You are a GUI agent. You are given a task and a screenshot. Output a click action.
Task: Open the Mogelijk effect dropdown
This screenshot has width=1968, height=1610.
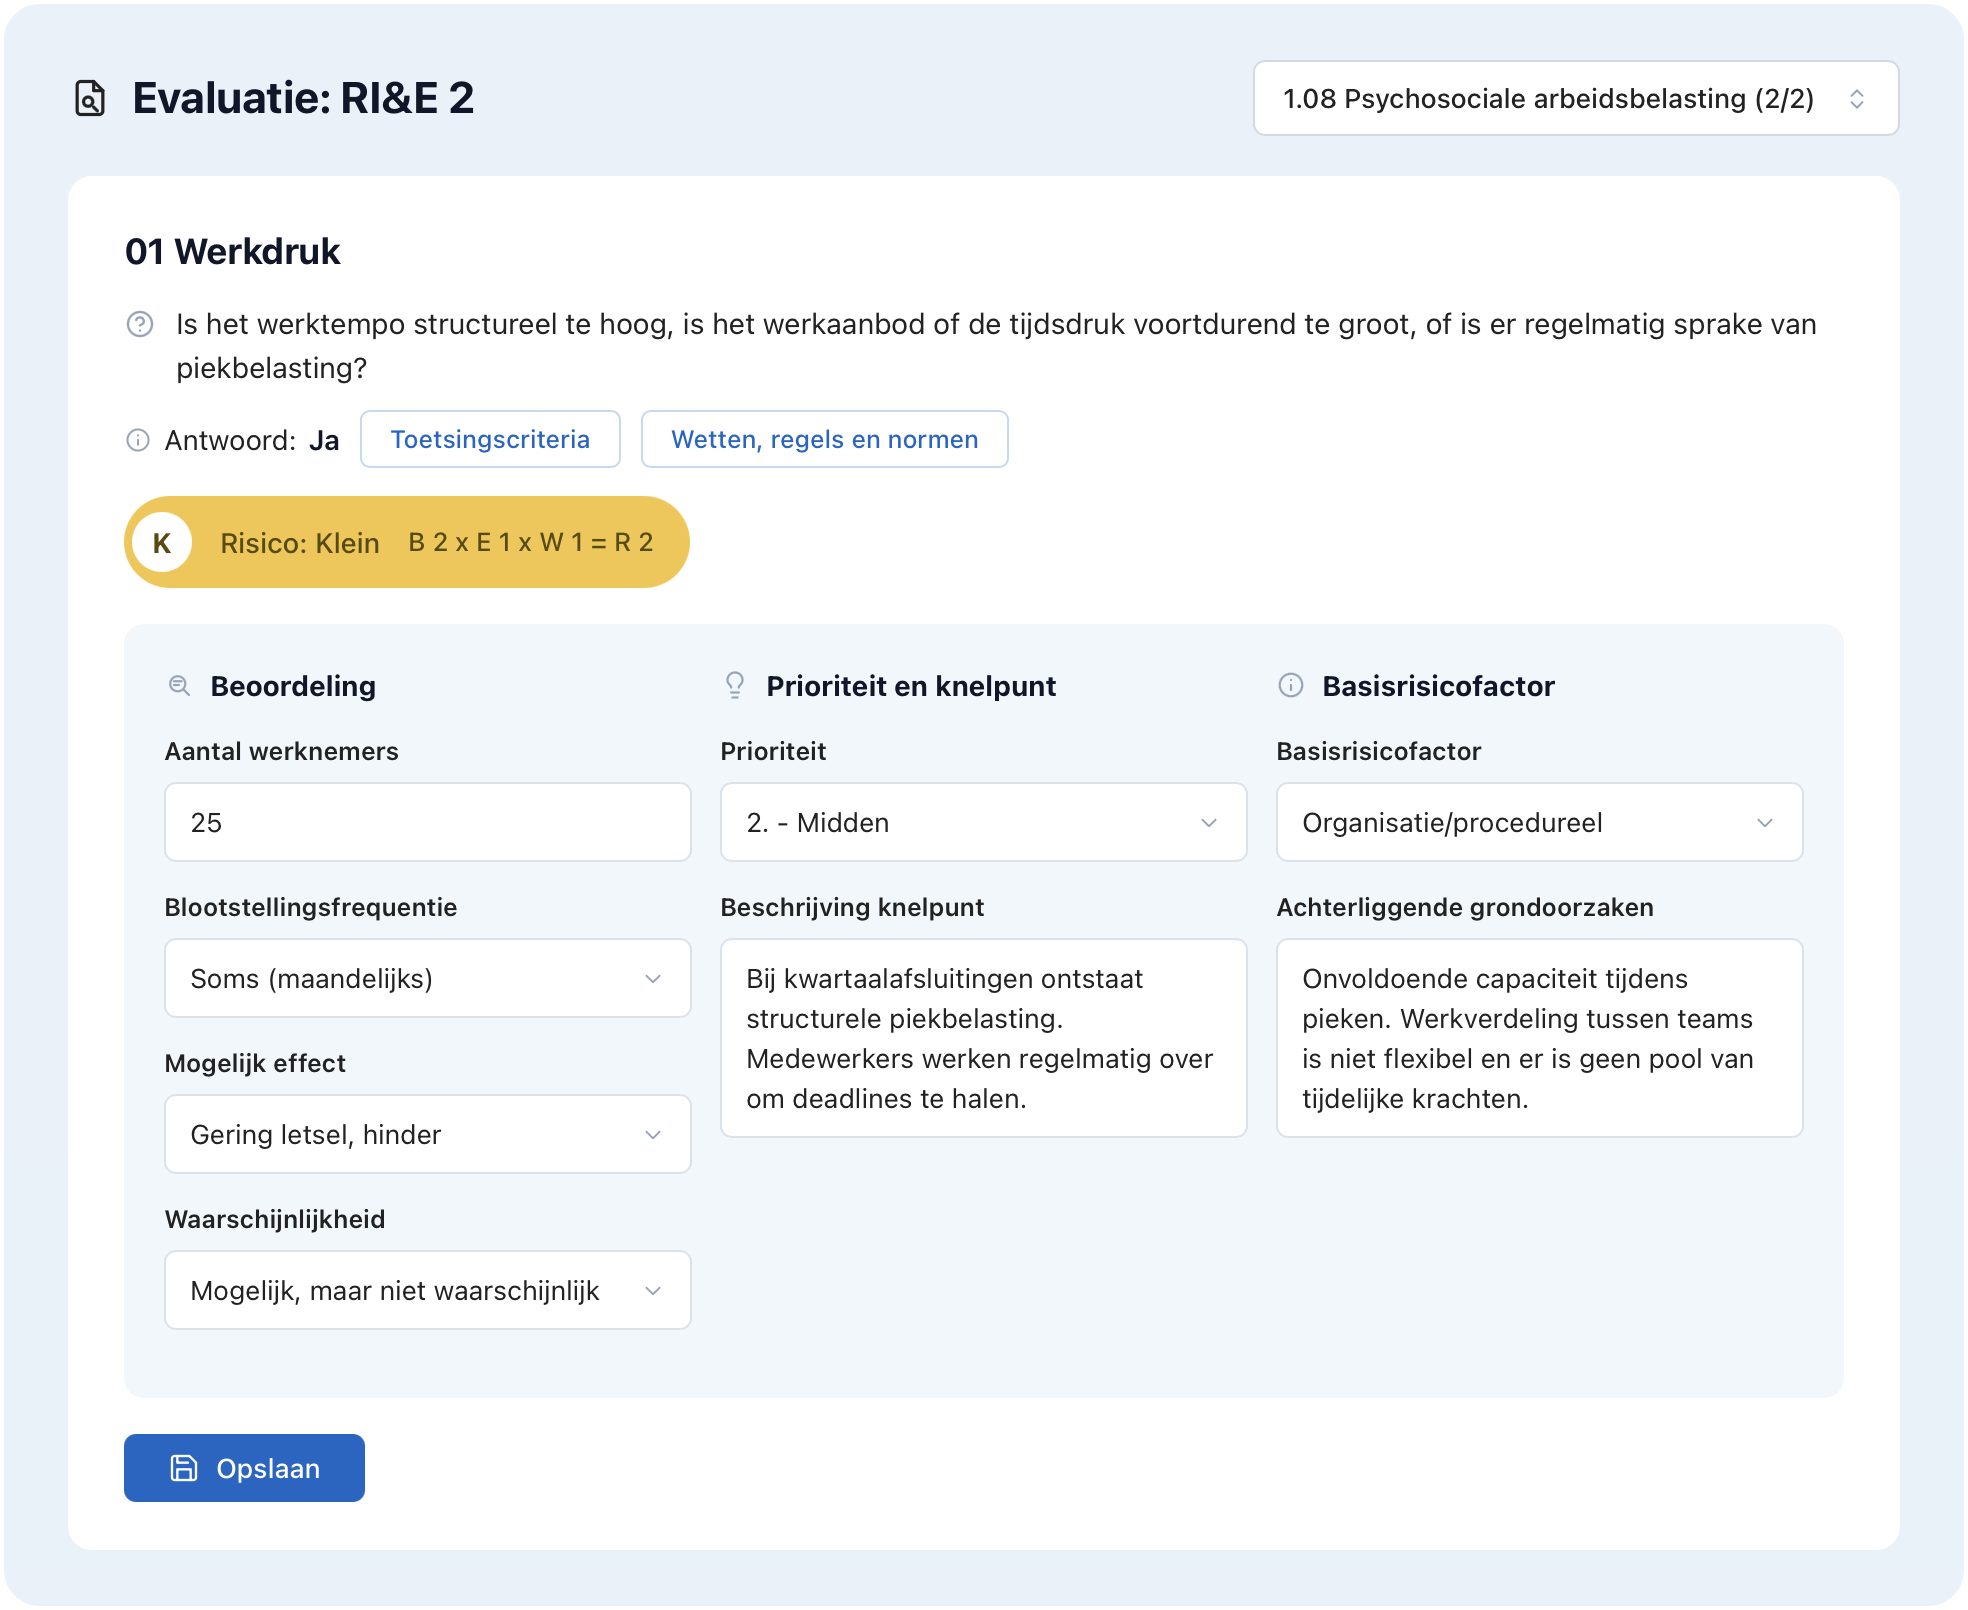[x=428, y=1134]
